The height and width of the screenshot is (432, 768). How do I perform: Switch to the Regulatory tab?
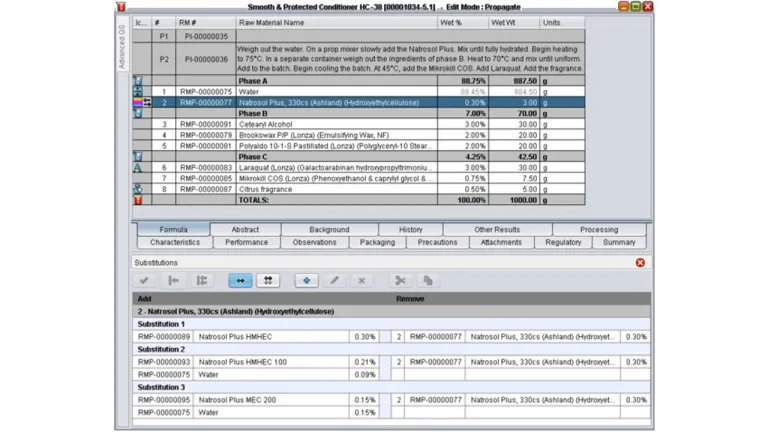563,242
